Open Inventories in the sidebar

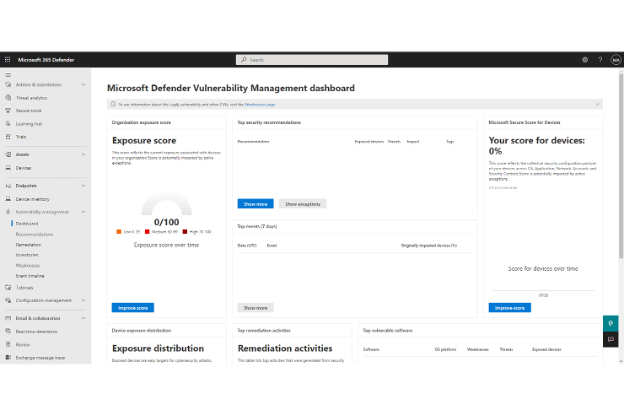coord(27,255)
